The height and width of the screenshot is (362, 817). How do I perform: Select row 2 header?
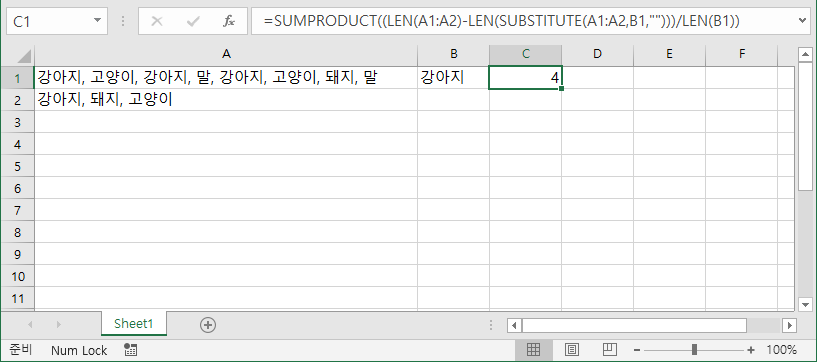18,100
